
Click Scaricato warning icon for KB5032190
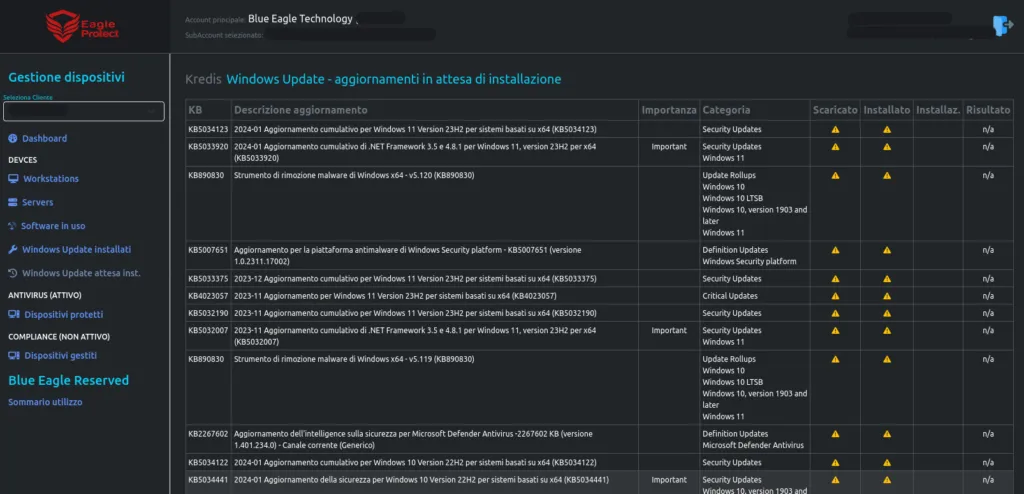[835, 313]
